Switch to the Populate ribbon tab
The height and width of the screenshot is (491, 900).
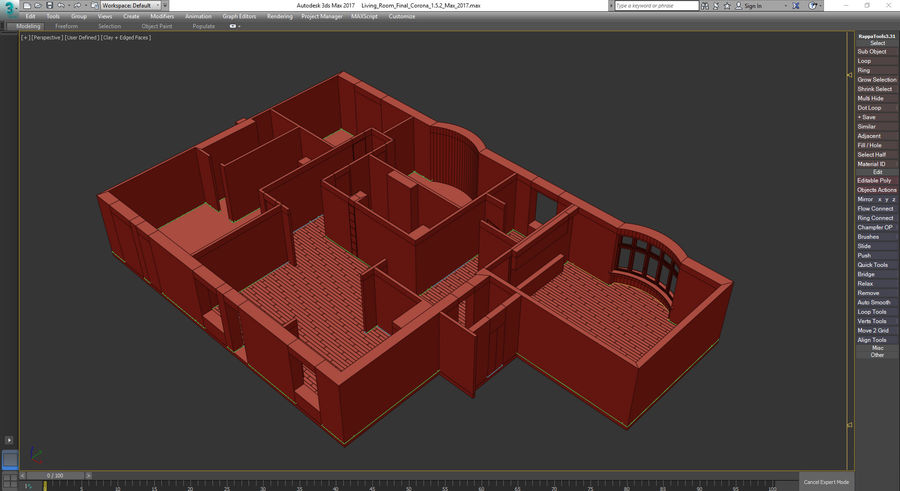(204, 26)
